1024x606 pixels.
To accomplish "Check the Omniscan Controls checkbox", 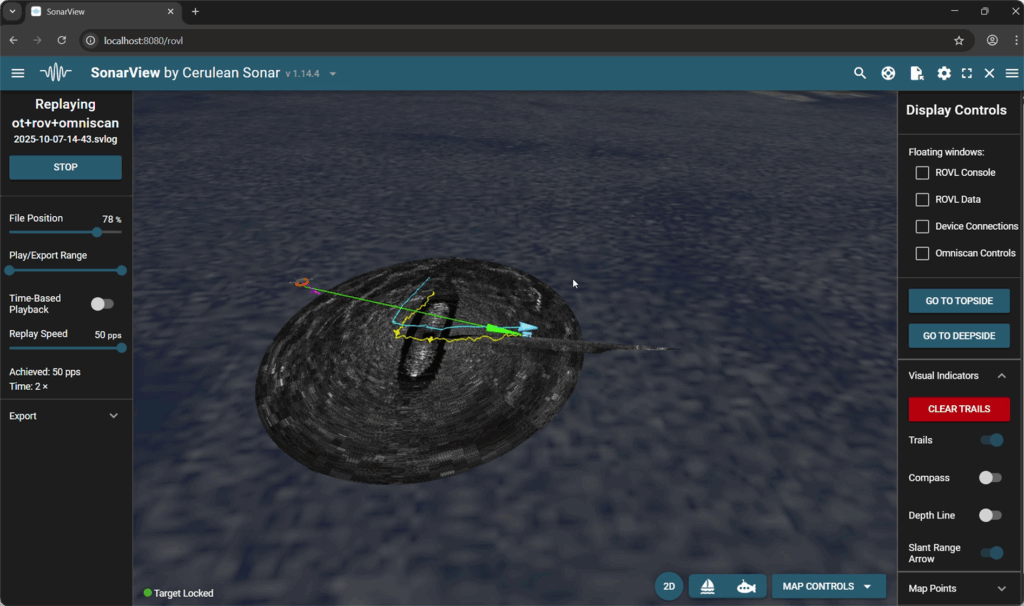I will pyautogui.click(x=922, y=253).
